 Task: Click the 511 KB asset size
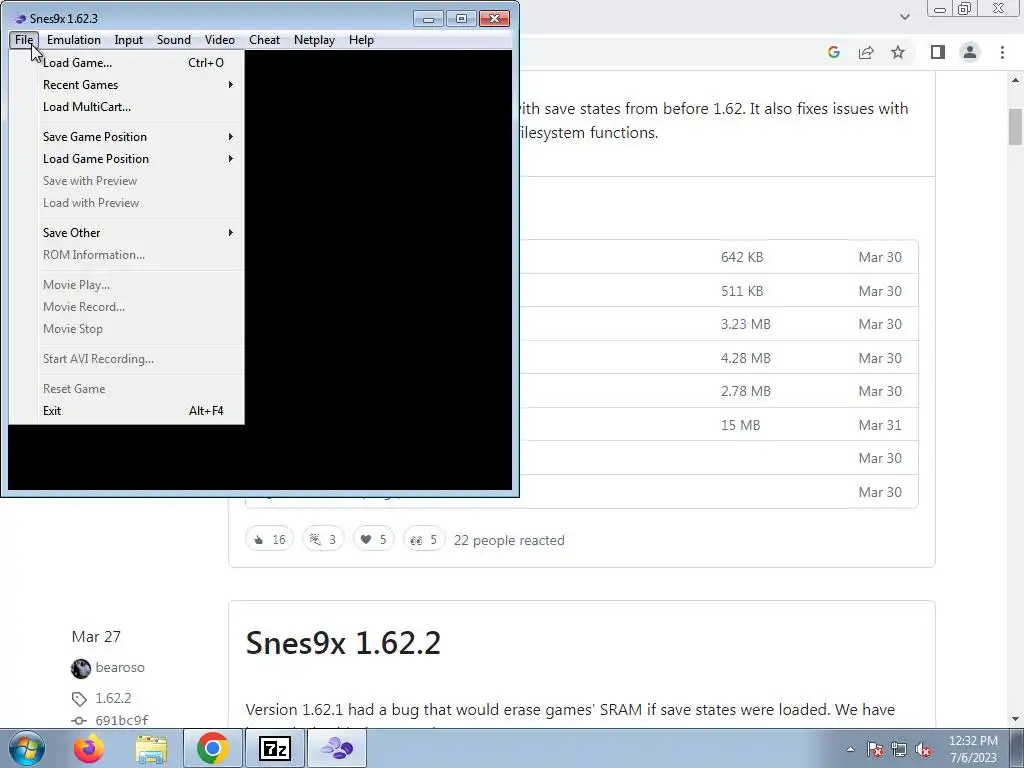742,291
